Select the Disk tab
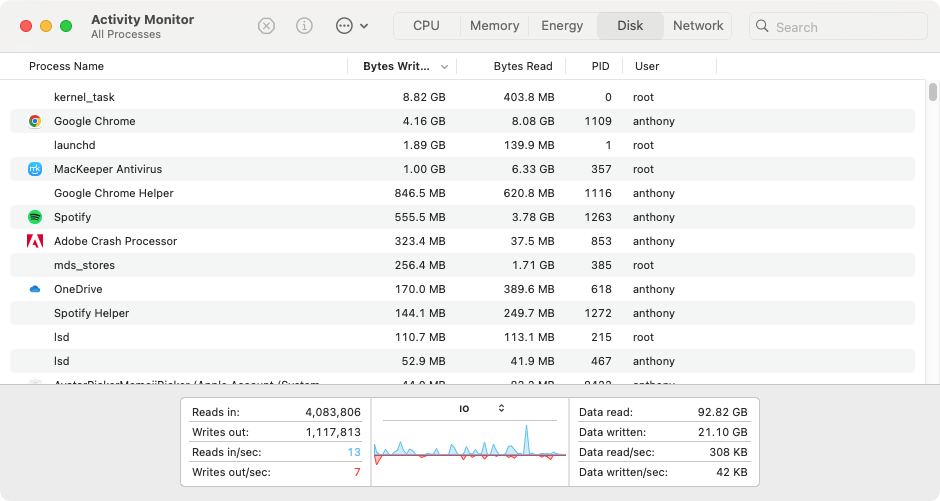Screen dimensions: 940x501 click(630, 26)
